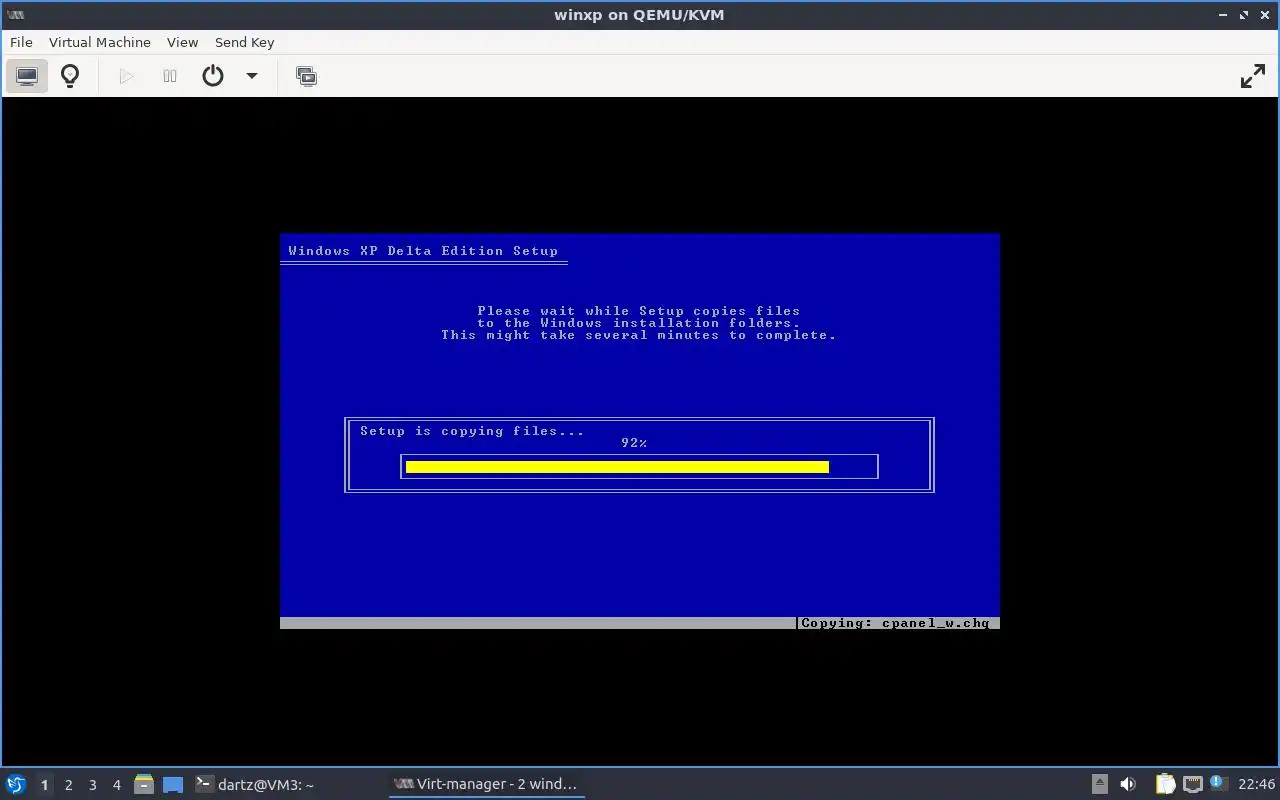The width and height of the screenshot is (1280, 800).
Task: Close the winxp on QEMU/KVM window
Action: [x=1266, y=15]
